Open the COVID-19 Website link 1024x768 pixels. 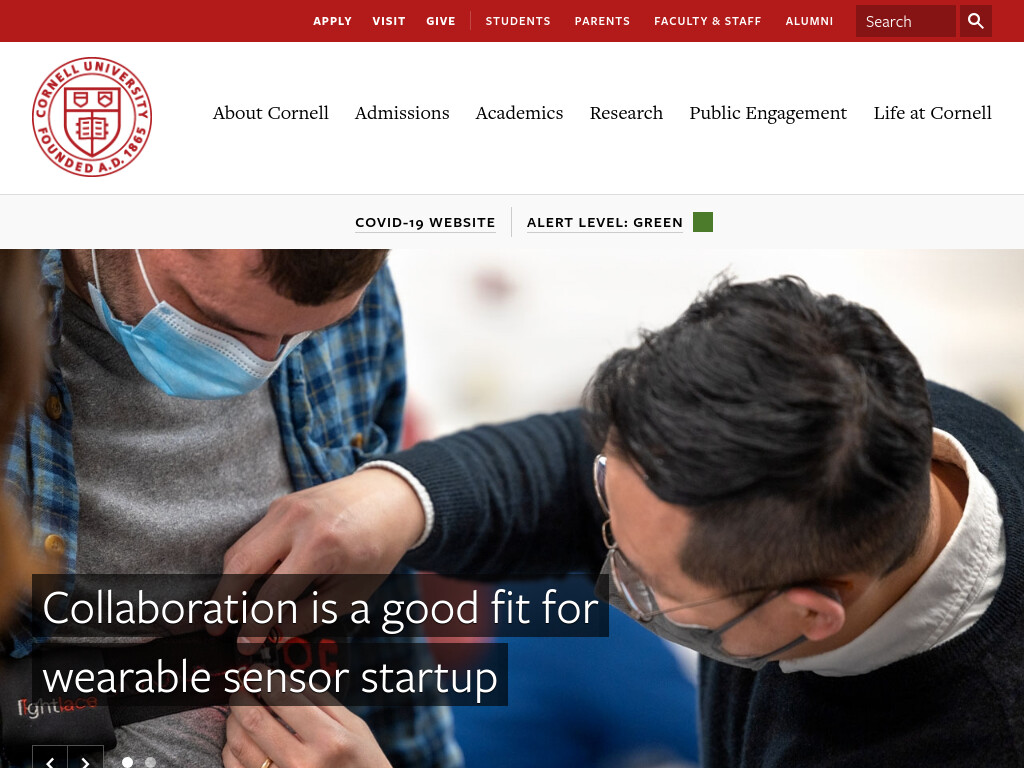tap(425, 223)
